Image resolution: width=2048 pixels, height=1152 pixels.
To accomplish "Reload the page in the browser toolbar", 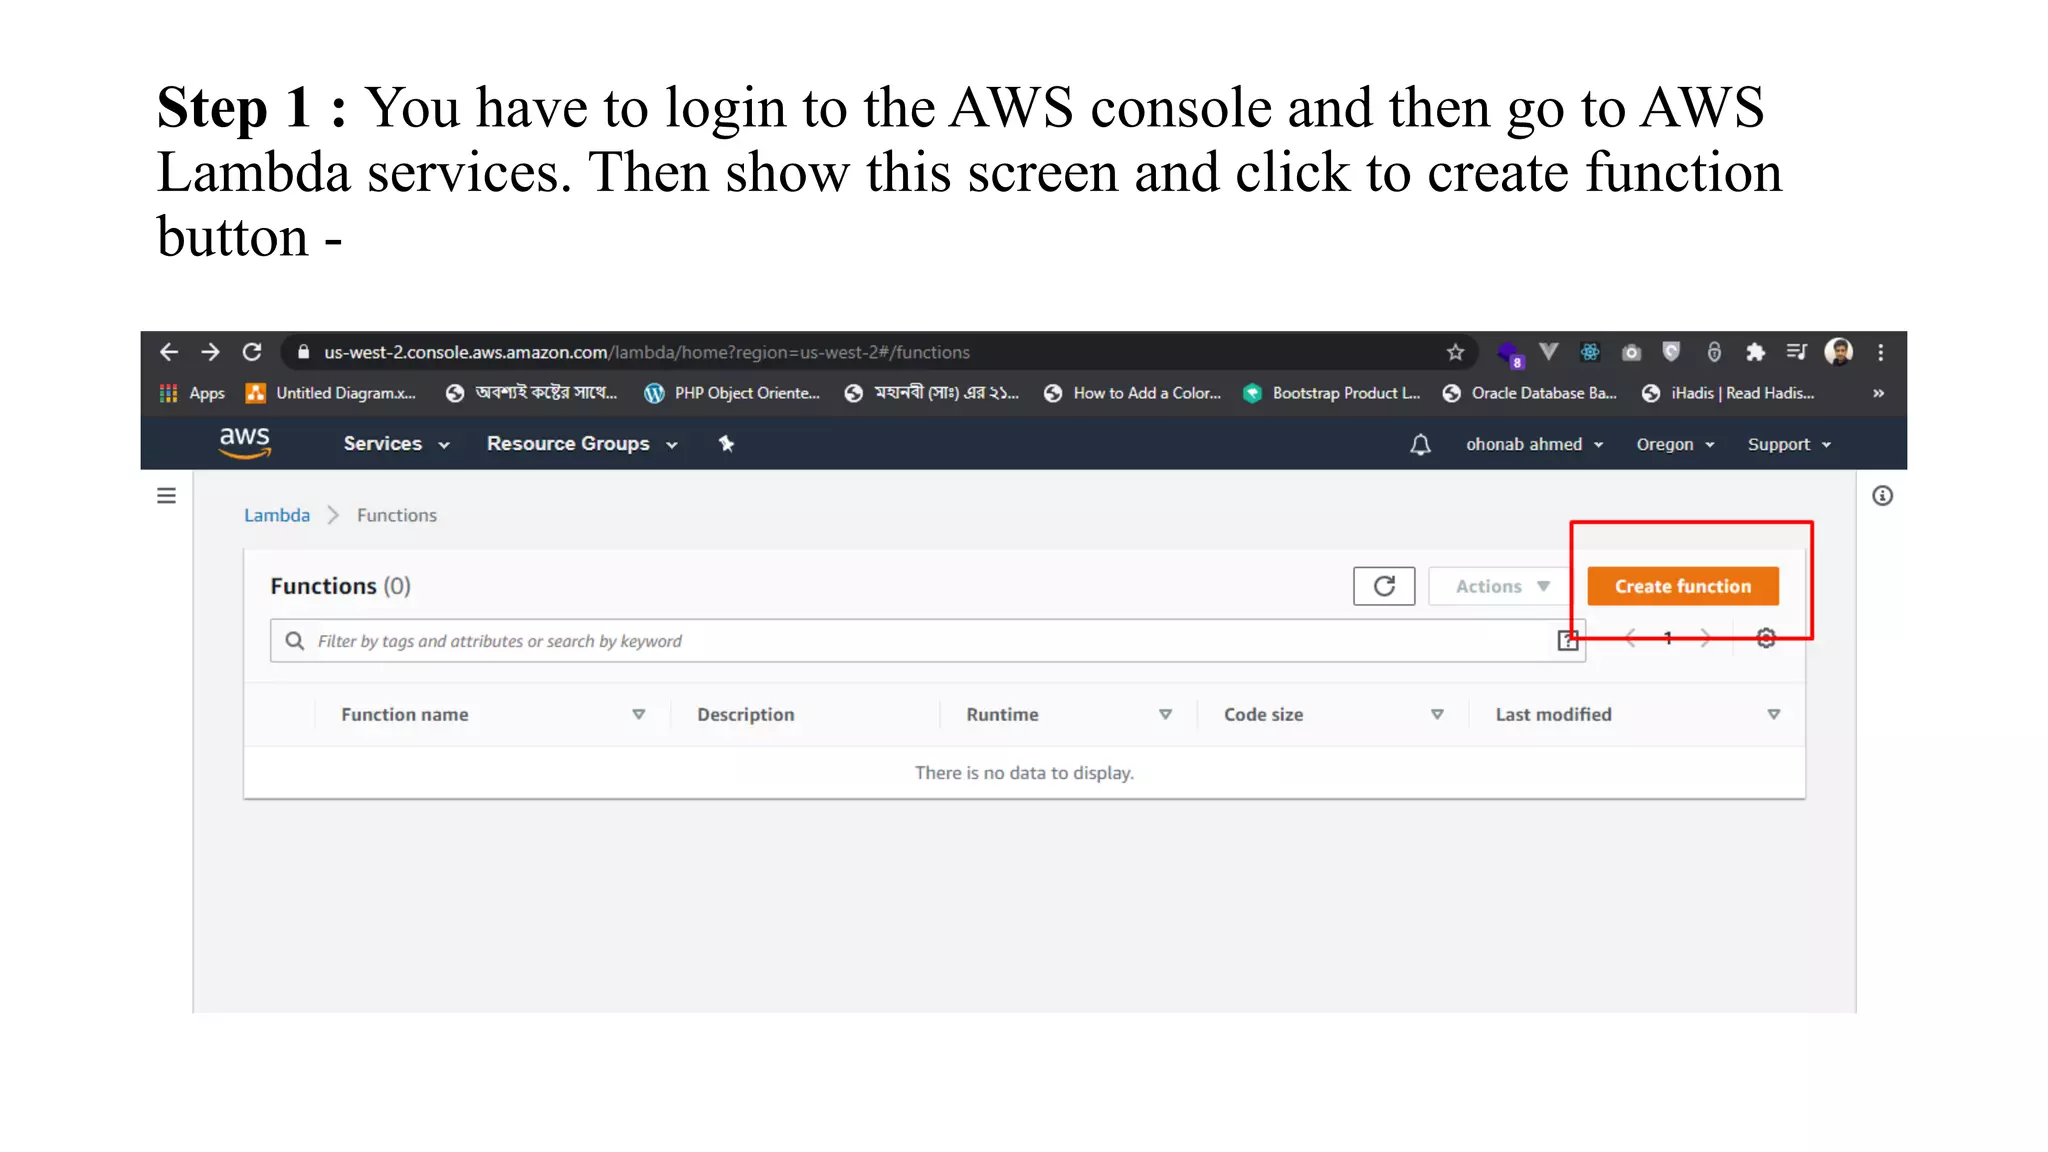I will tap(252, 352).
